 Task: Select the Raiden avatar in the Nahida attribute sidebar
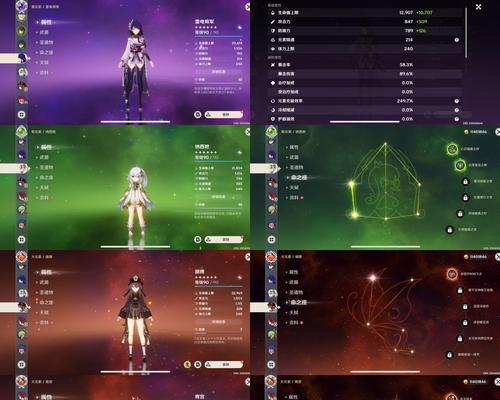[22, 154]
